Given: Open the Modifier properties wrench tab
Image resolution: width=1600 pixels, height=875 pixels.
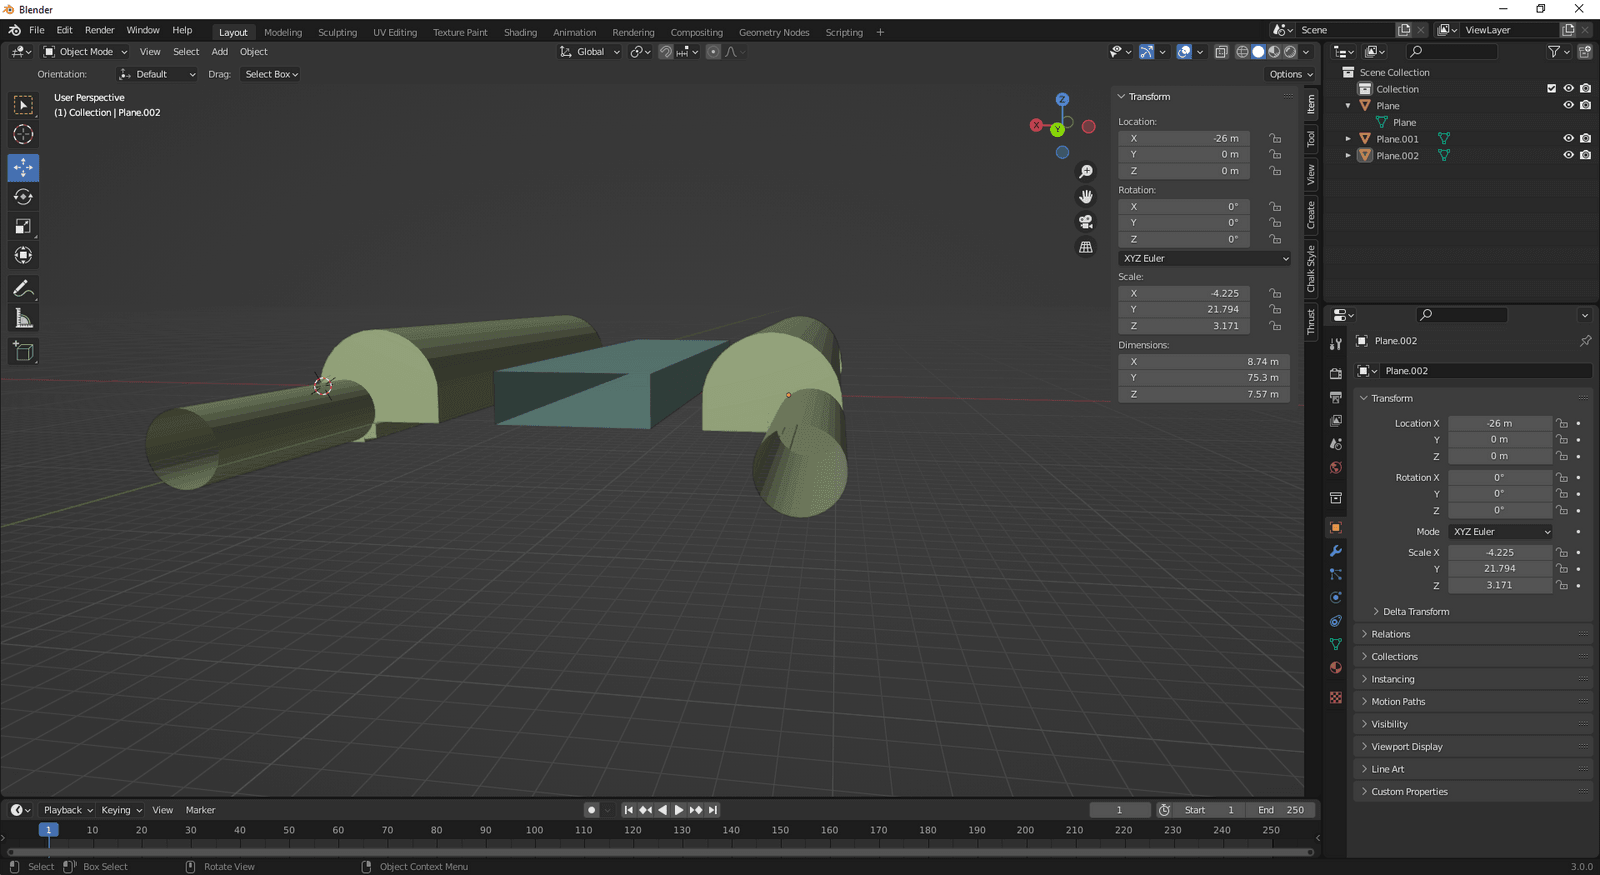Looking at the screenshot, I should pos(1335,551).
